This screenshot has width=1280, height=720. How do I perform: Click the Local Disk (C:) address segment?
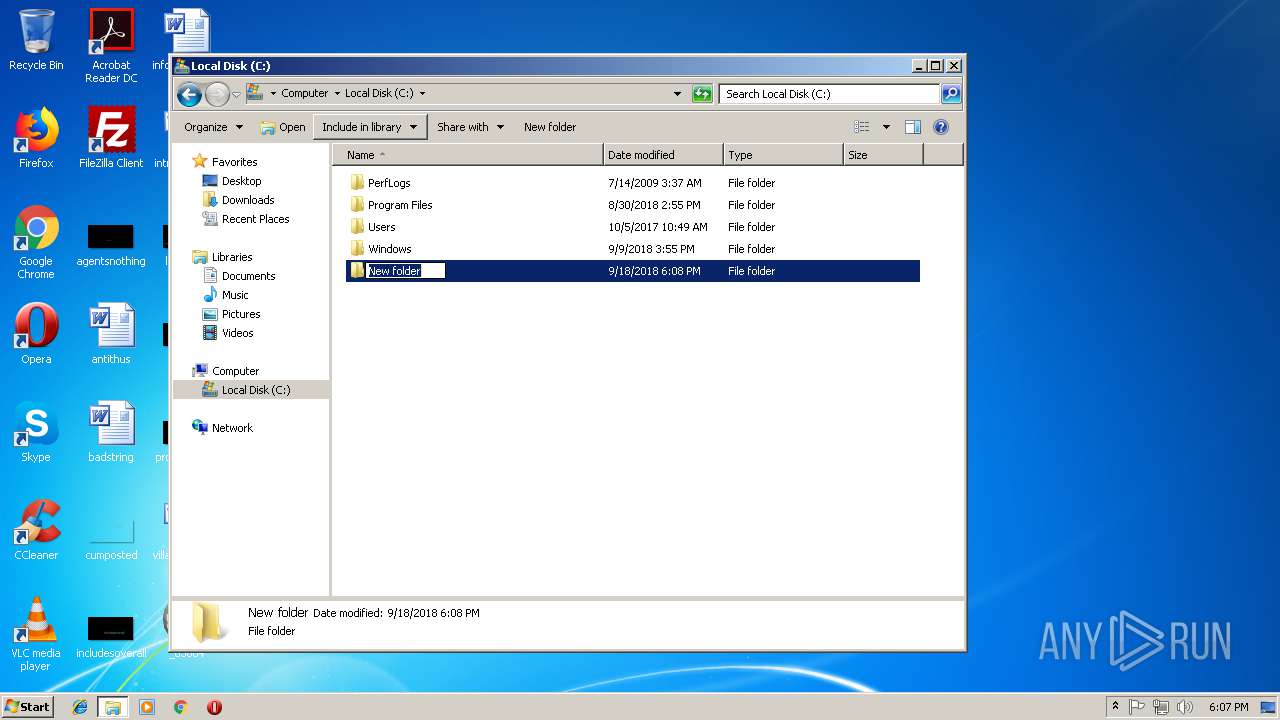[379, 93]
